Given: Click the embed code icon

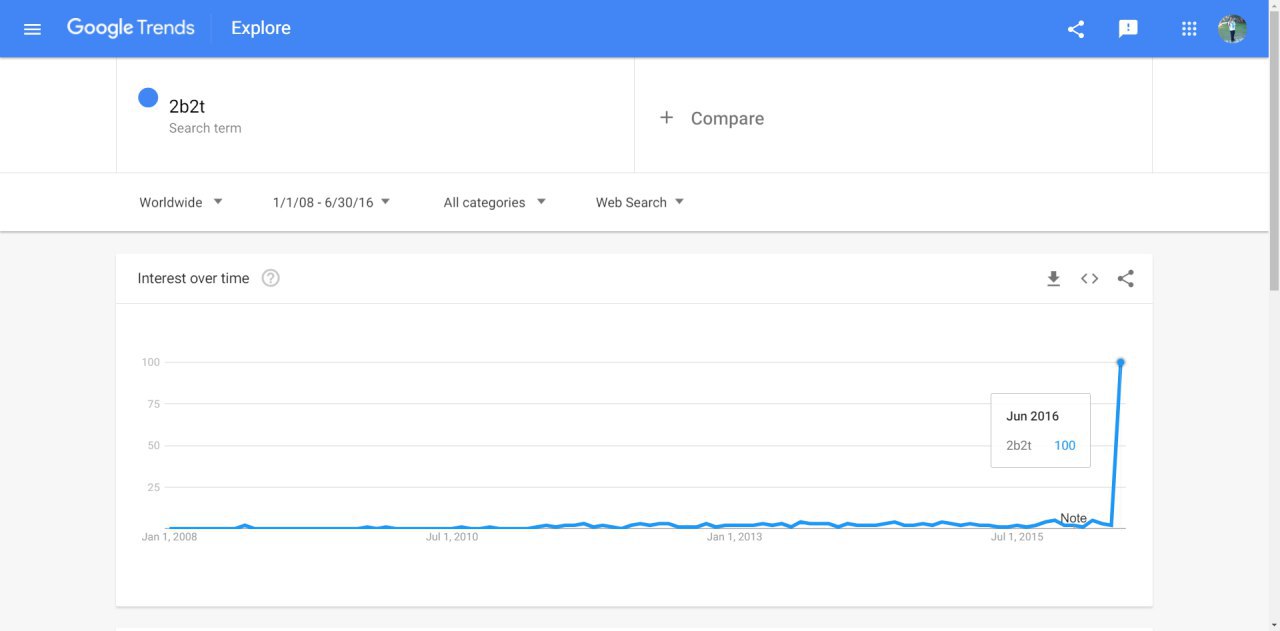Looking at the screenshot, I should 1090,279.
